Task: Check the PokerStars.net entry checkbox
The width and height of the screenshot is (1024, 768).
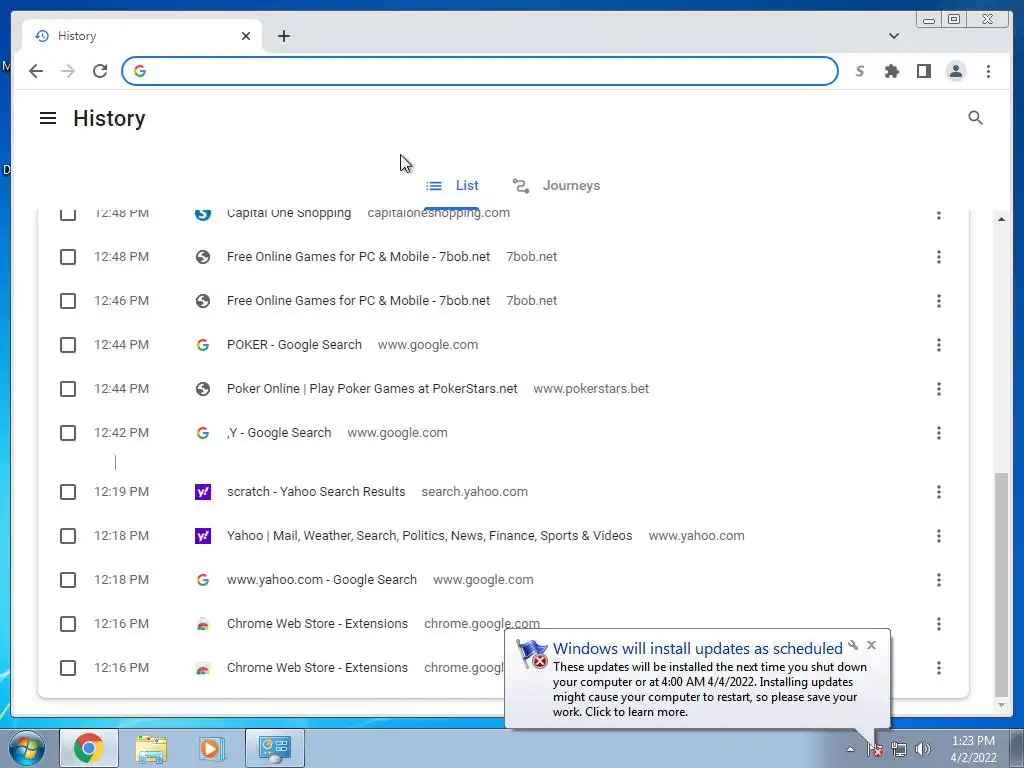Action: 68,389
